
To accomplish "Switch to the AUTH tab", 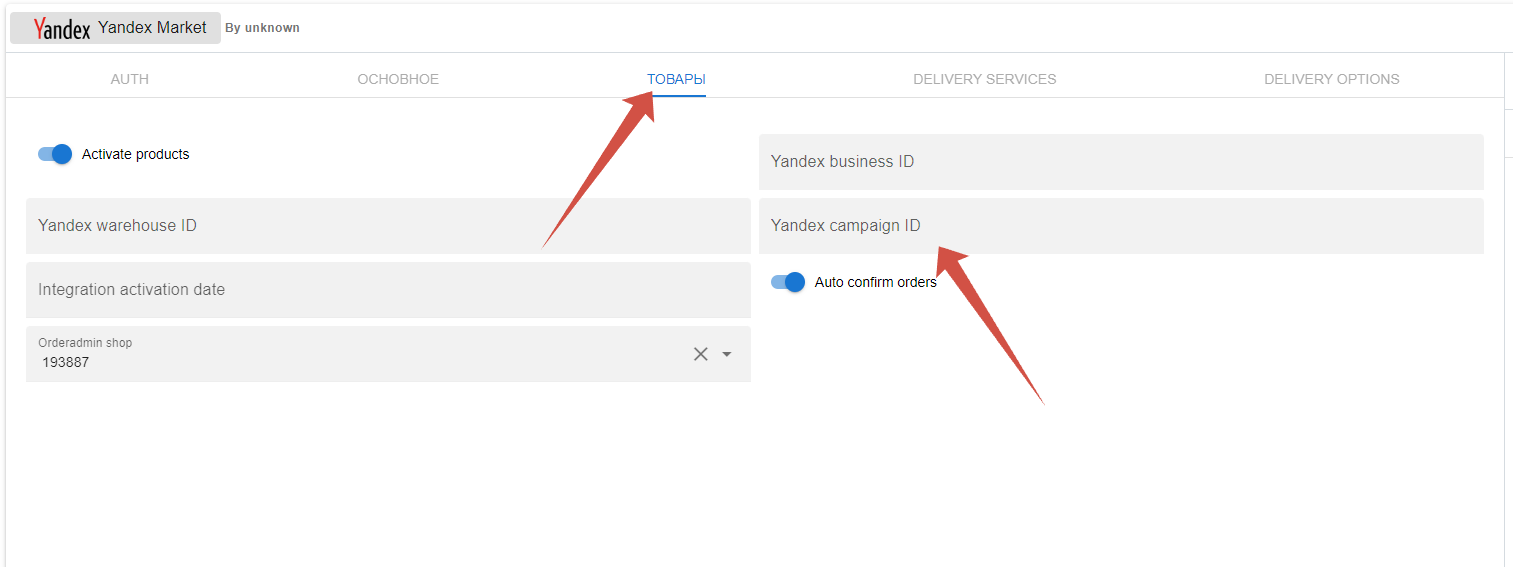I will pos(130,79).
